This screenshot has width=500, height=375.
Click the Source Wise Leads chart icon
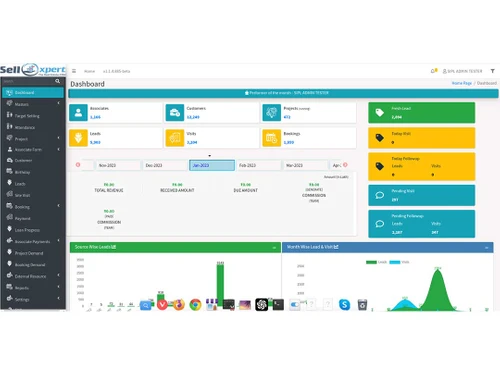click(114, 247)
